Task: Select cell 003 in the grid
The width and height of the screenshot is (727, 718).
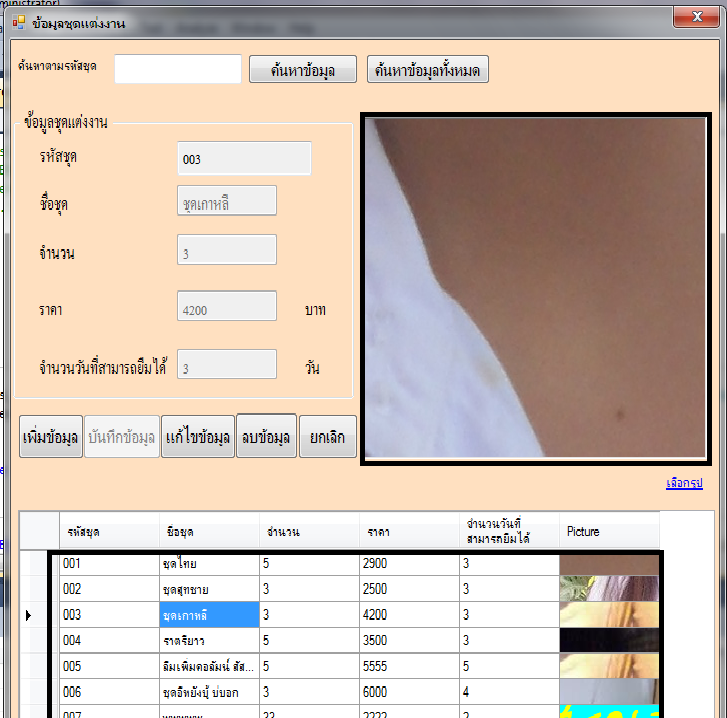Action: click(109, 615)
